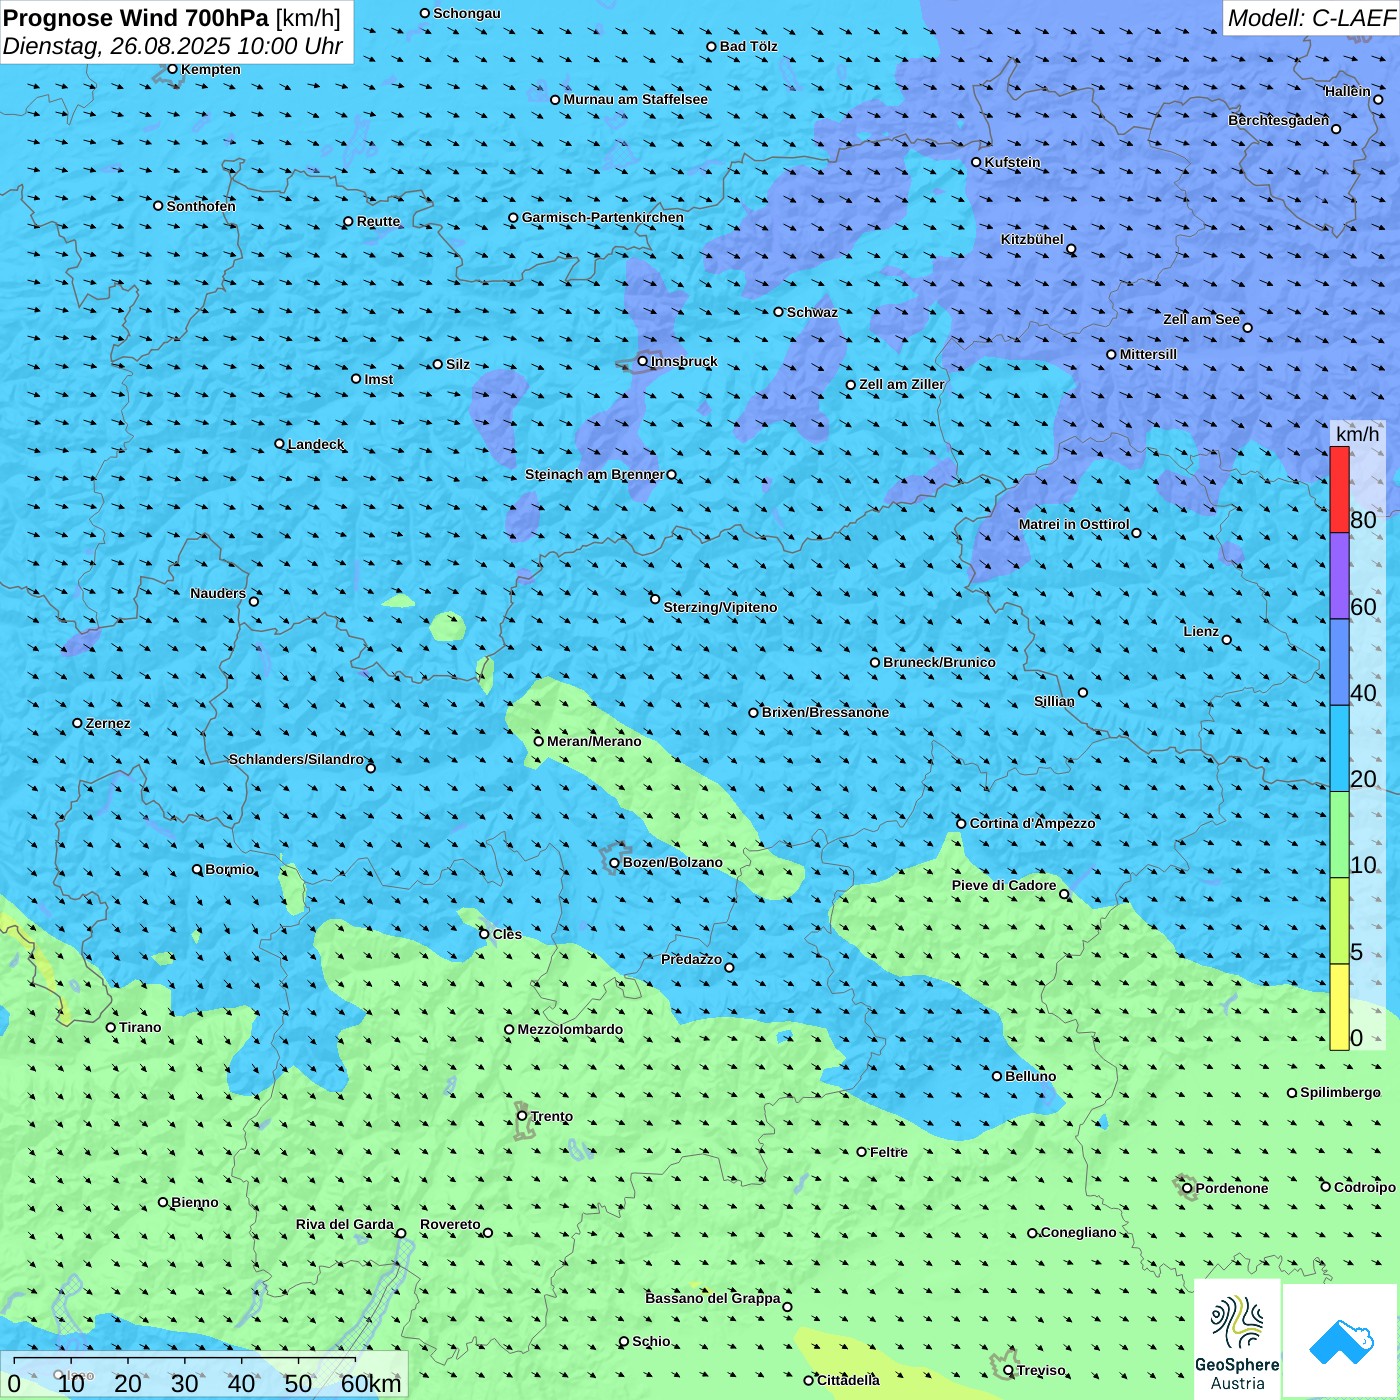
Task: Click the 'km/h' legend unit label
Action: point(1357,434)
